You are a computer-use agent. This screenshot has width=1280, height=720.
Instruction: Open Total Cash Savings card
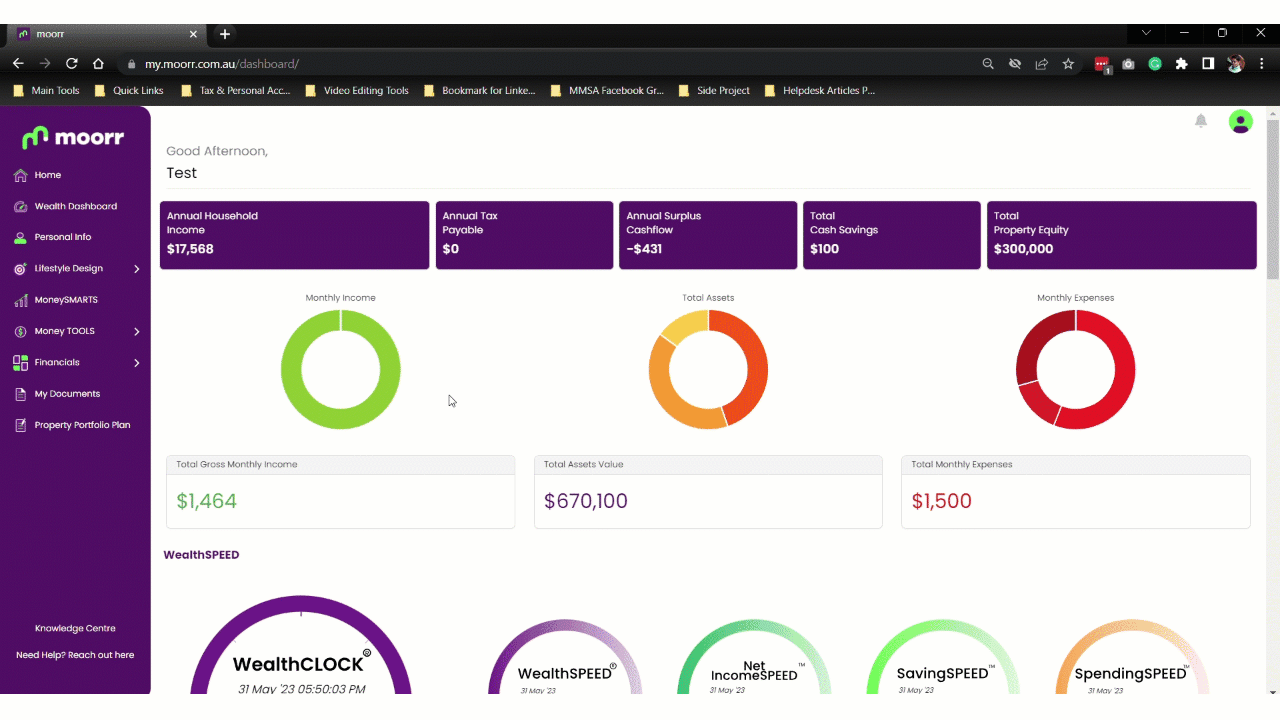point(892,235)
